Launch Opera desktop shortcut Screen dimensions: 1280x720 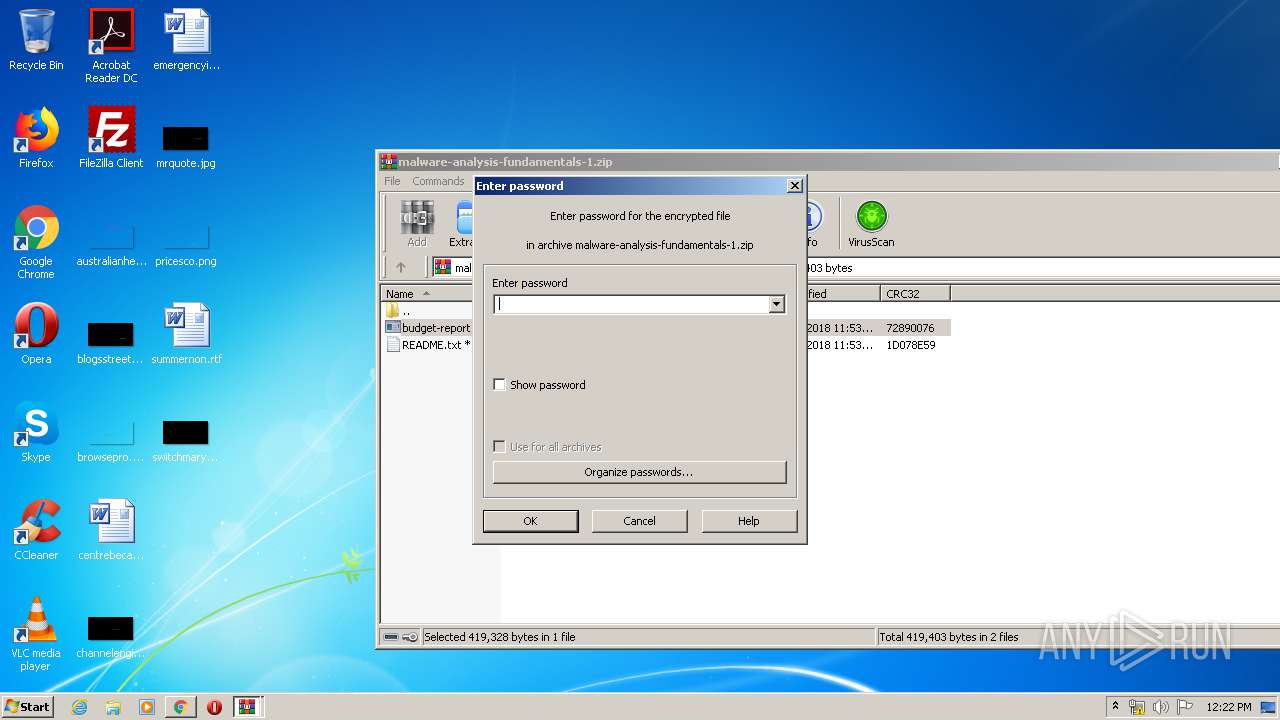coord(36,334)
